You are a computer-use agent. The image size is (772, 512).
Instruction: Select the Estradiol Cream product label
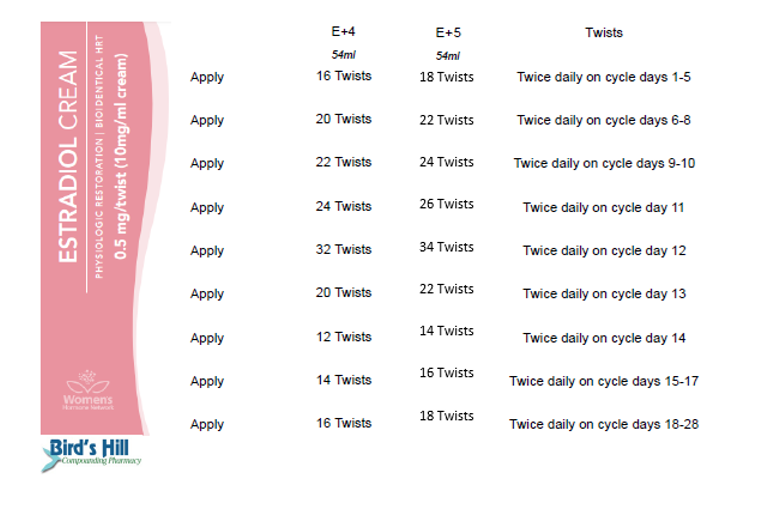click(105, 228)
